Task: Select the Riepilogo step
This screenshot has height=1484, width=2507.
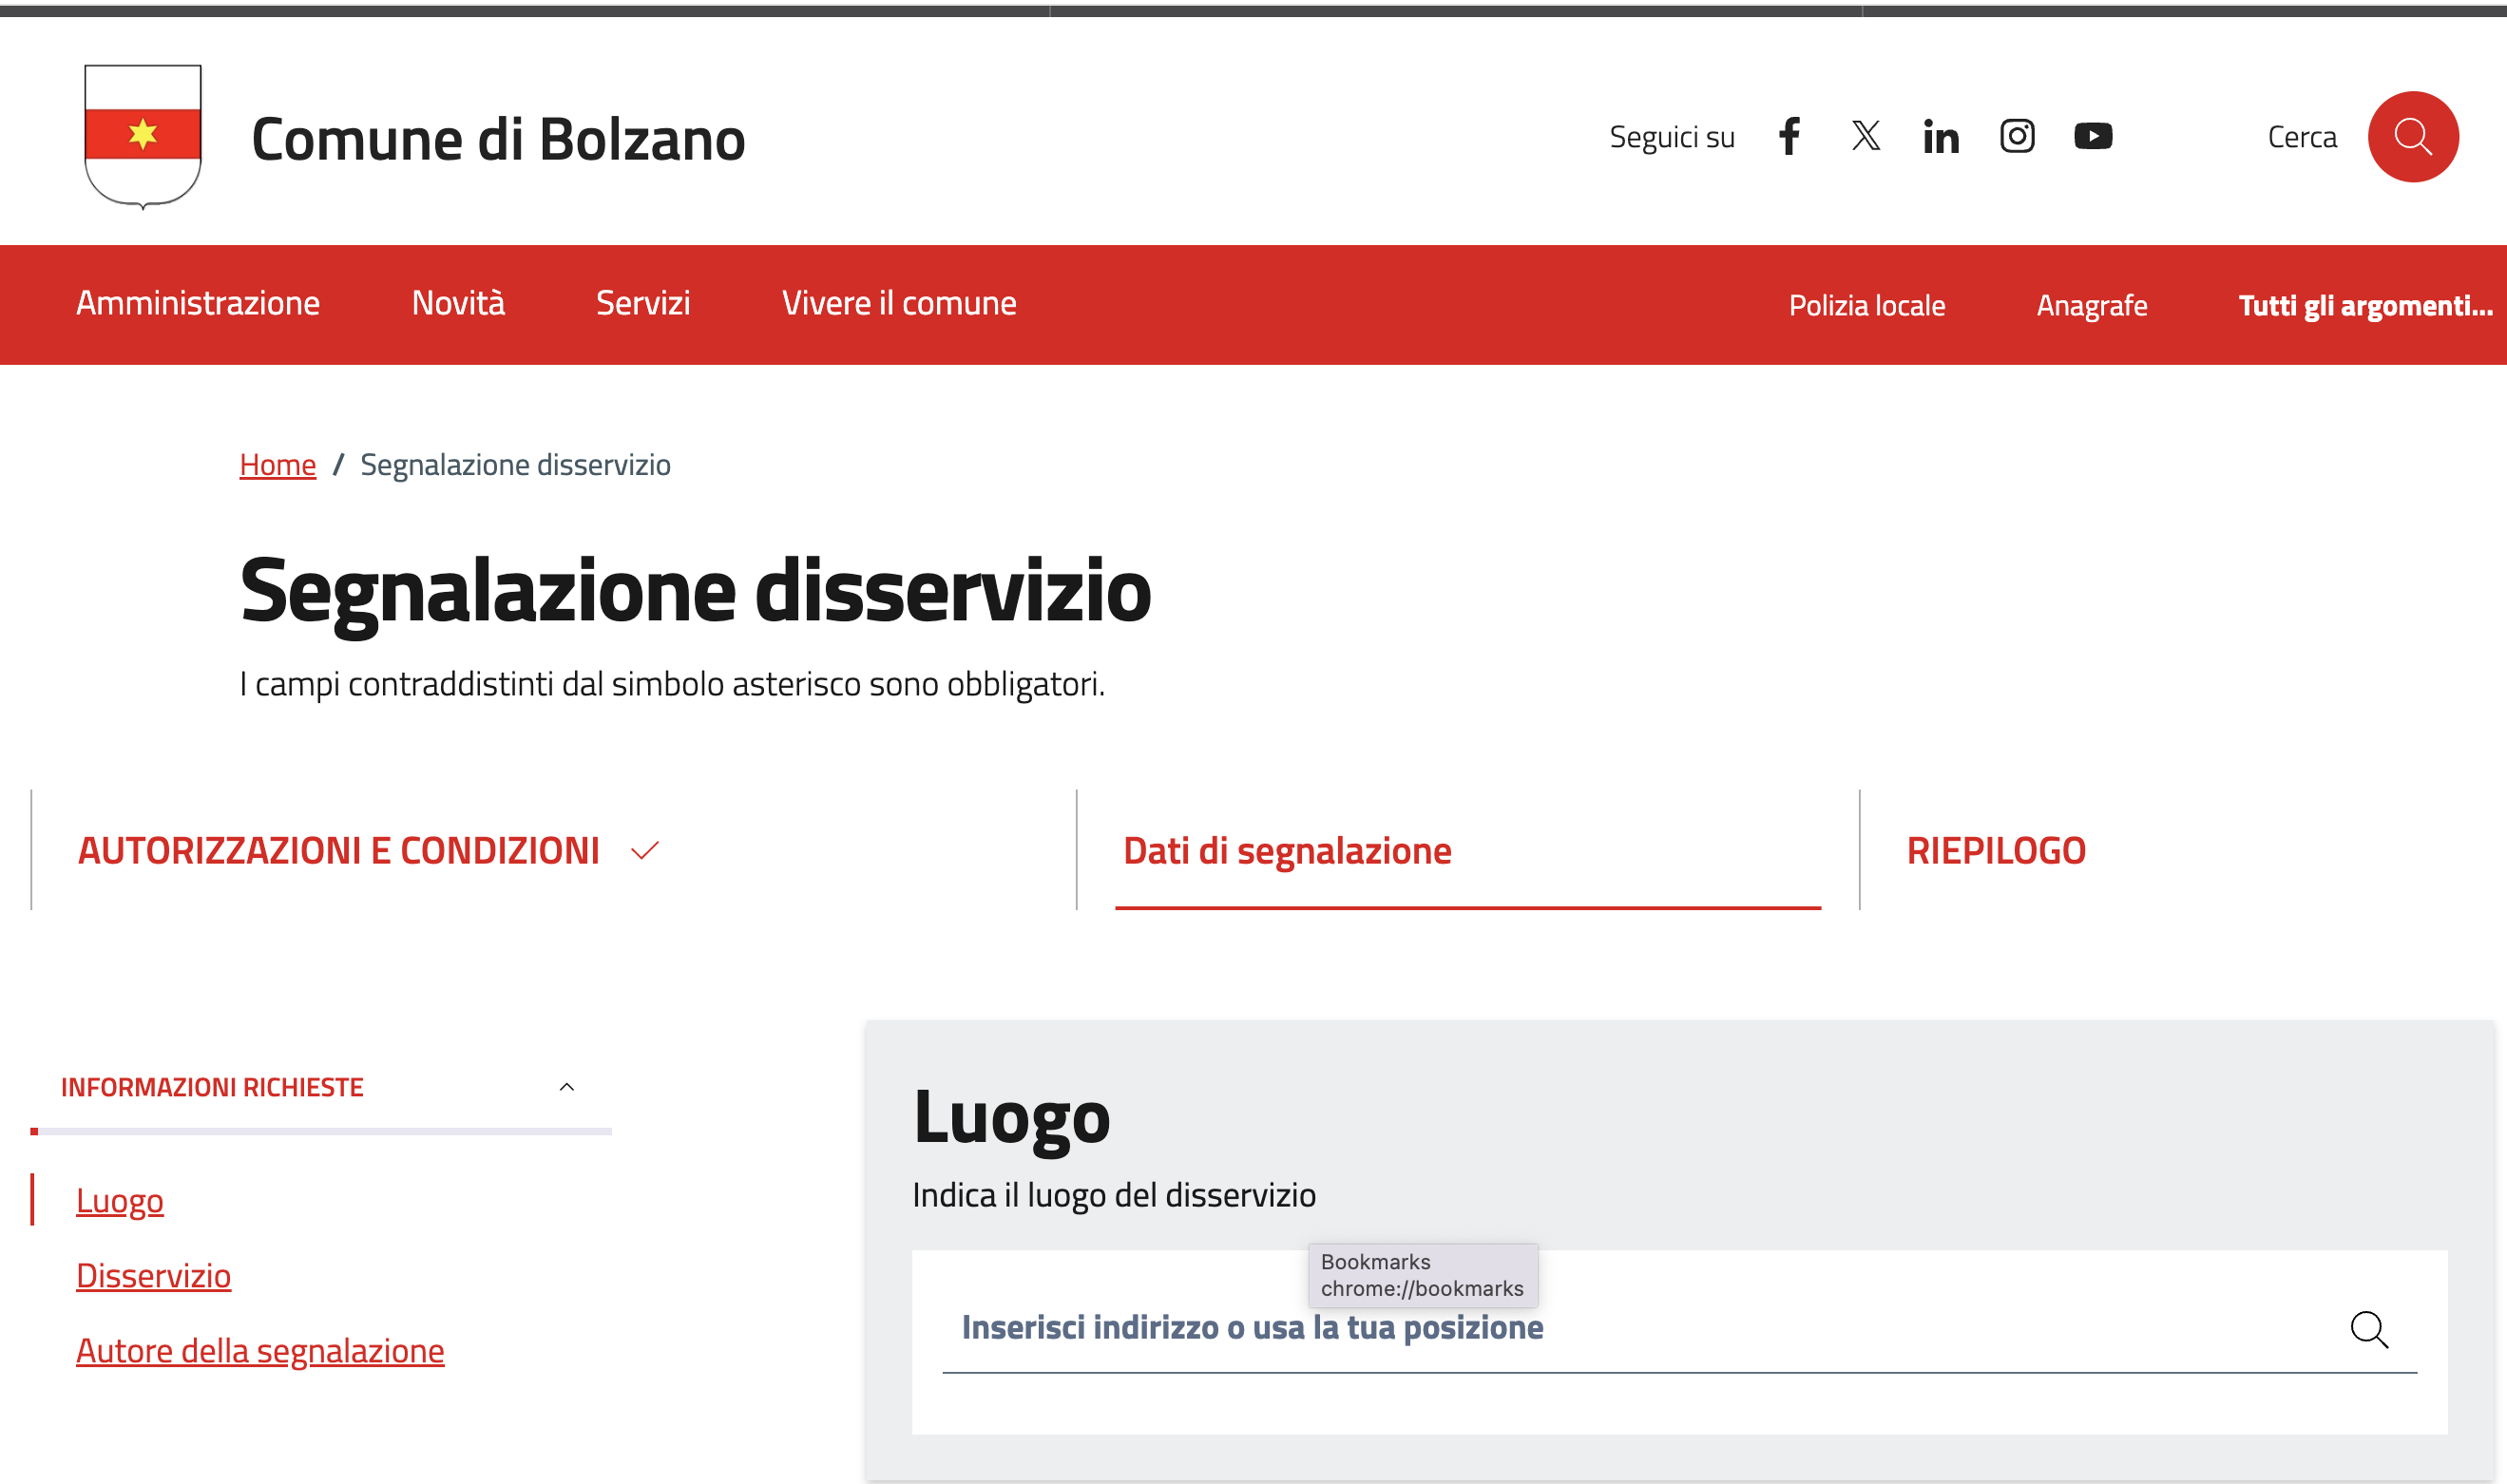Action: pos(1996,851)
